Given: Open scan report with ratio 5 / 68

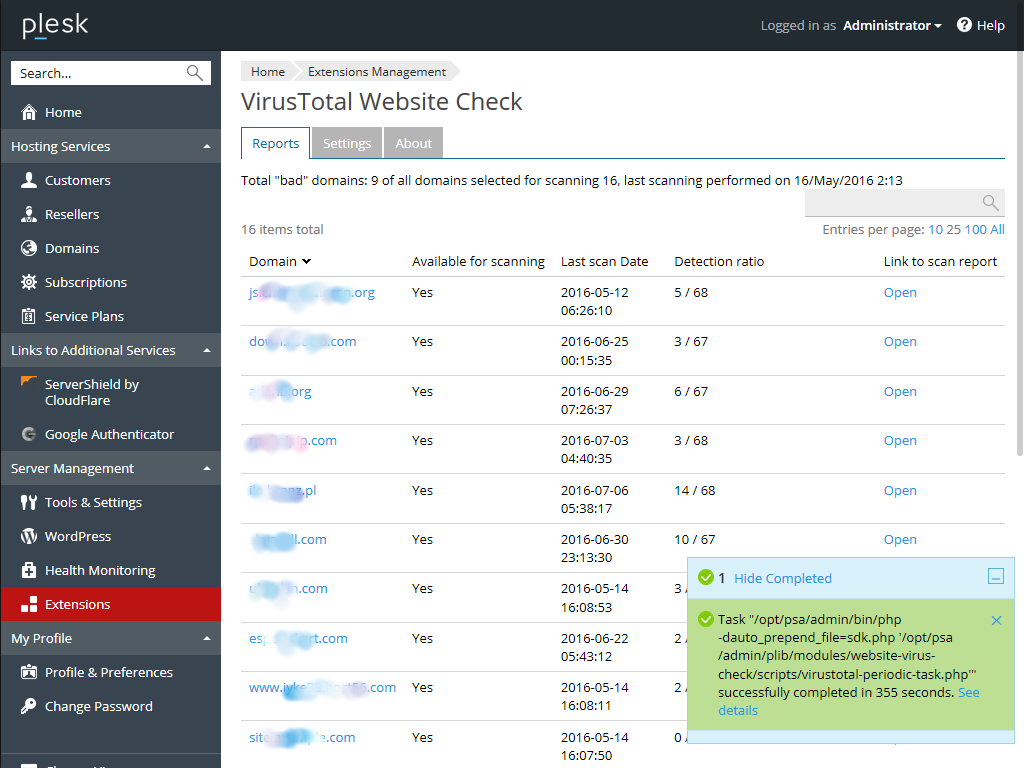Looking at the screenshot, I should point(900,293).
